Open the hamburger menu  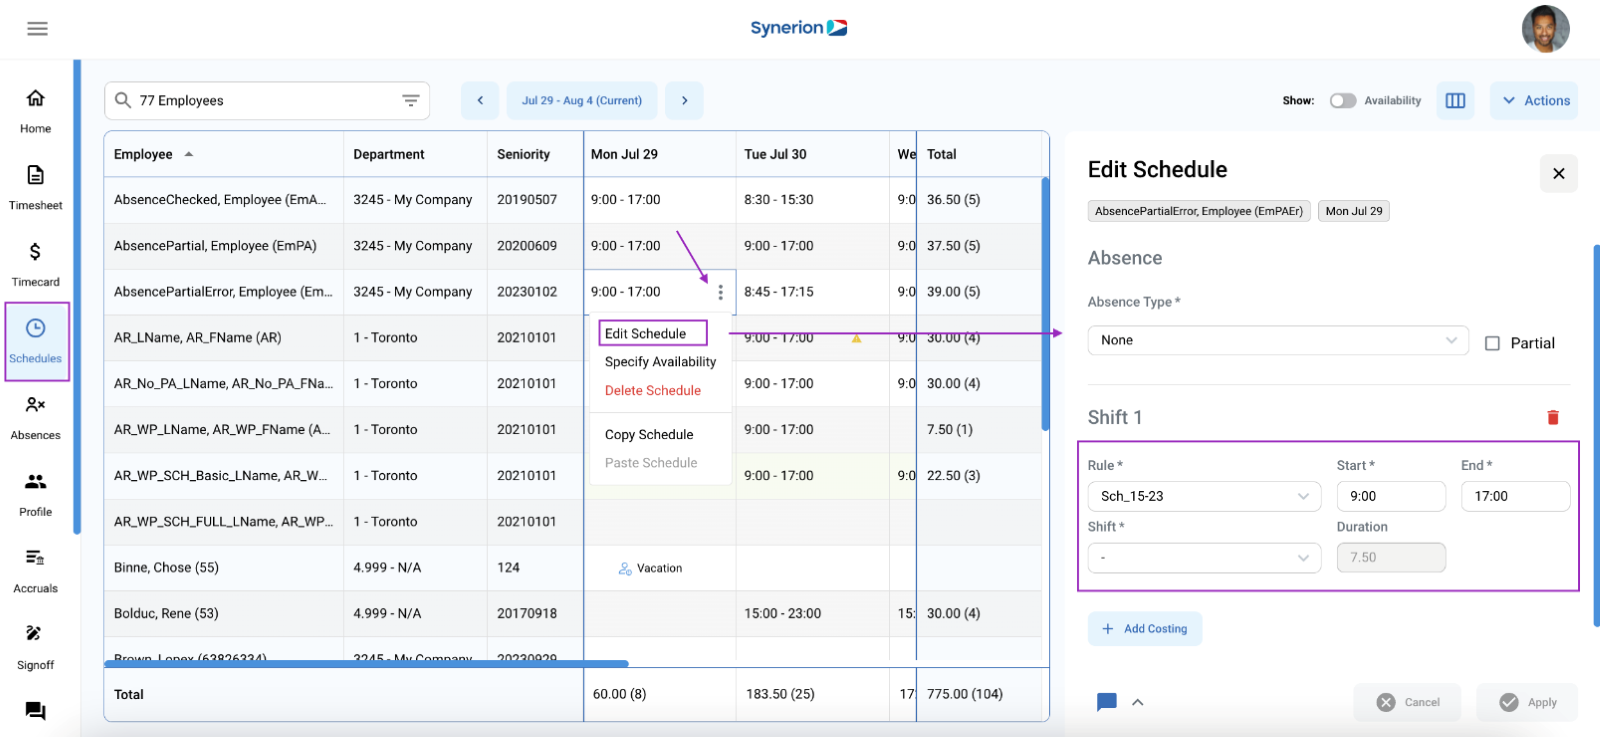pyautogui.click(x=37, y=29)
